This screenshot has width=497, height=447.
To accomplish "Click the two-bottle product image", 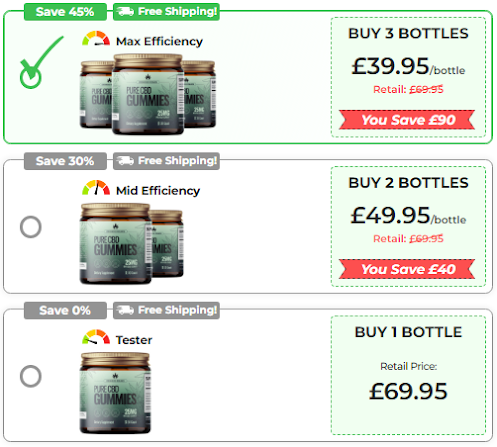I will click(x=132, y=244).
